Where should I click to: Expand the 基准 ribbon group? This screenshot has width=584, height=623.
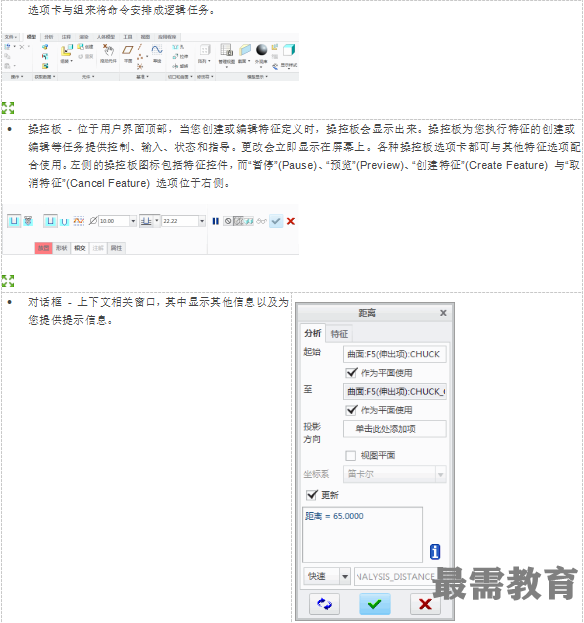point(142,76)
